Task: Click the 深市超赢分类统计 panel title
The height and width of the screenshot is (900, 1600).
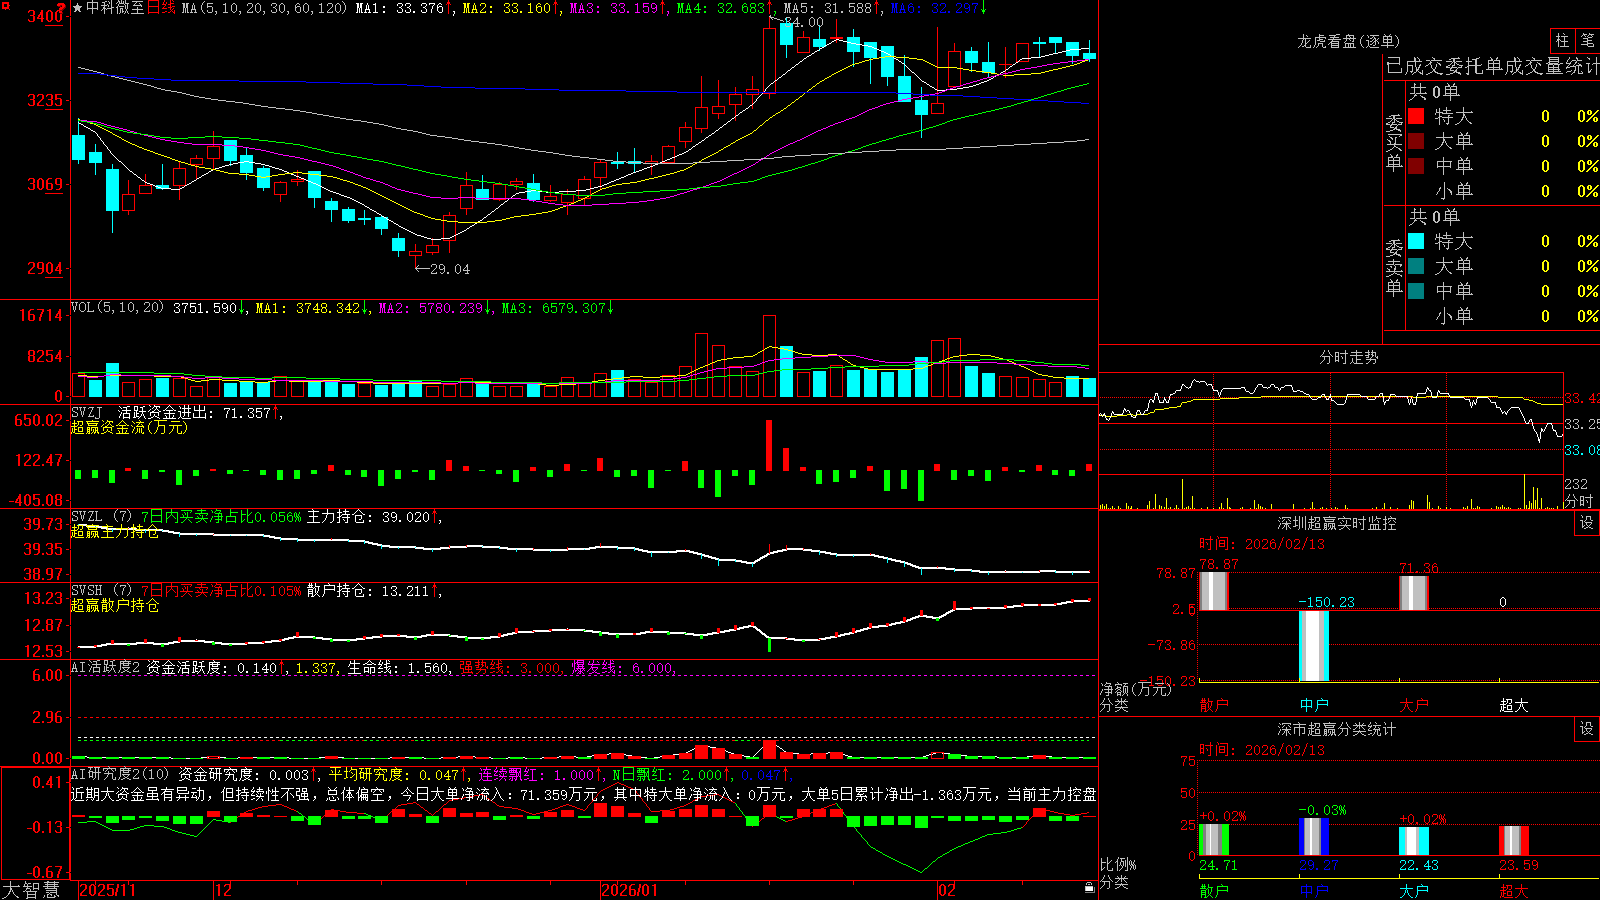Action: [1337, 729]
